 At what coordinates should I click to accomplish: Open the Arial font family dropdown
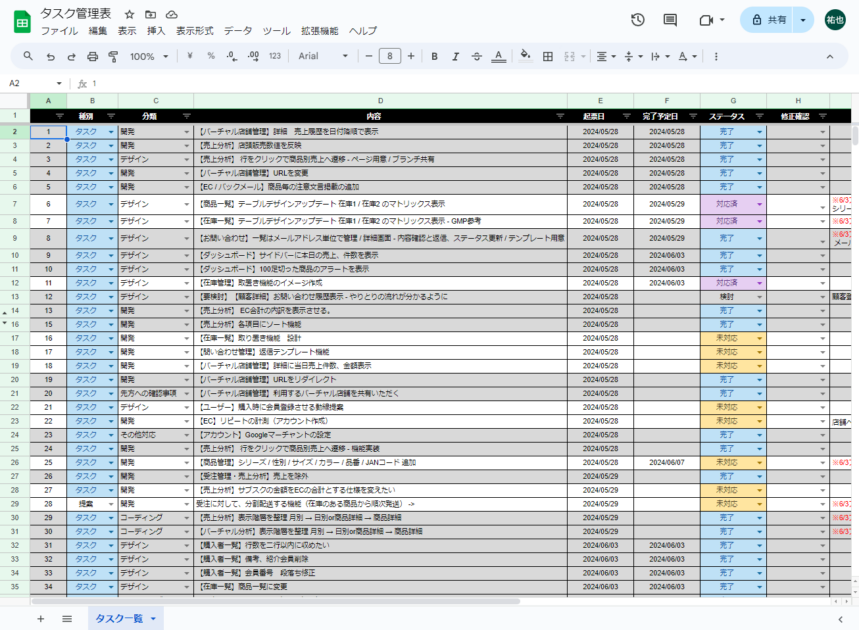(323, 56)
